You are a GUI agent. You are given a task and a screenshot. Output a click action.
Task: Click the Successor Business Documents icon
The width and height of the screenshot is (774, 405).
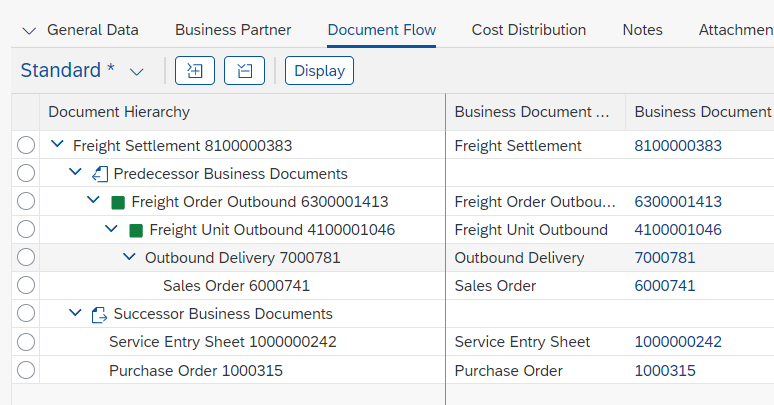[100, 314]
